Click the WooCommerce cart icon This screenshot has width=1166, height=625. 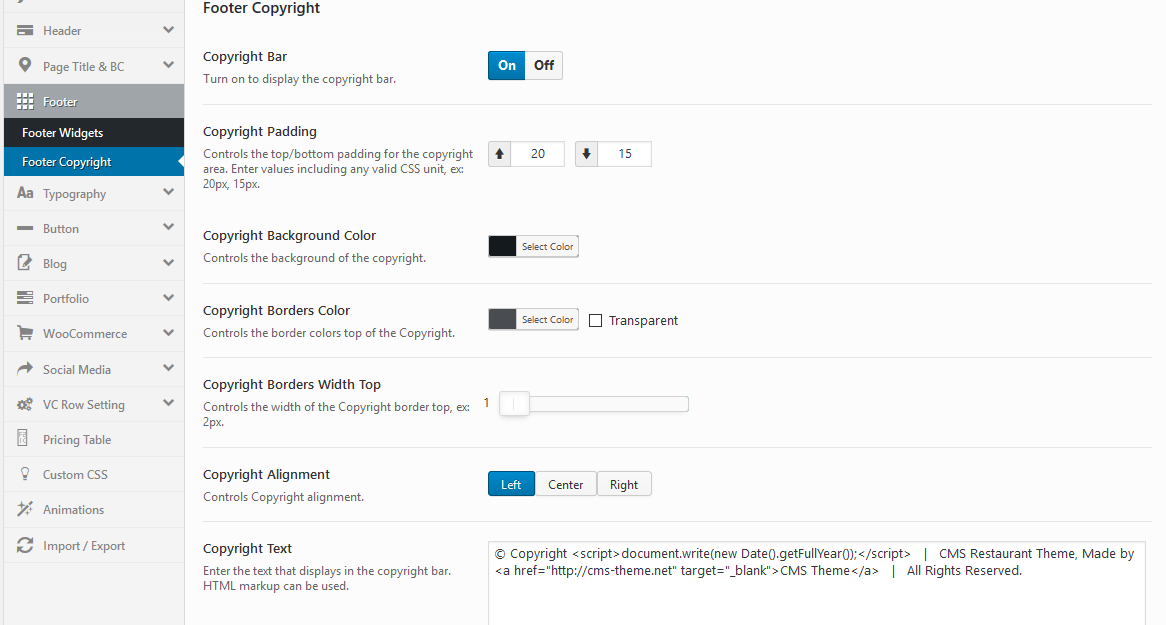(25, 334)
